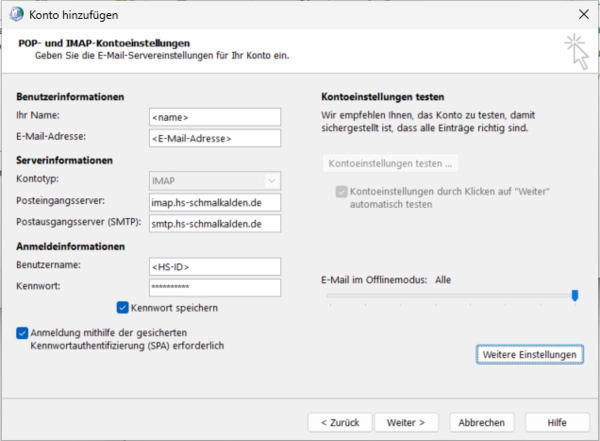Viewport: 600px width, 441px height.
Task: Toggle SPA secure authentication checkbox
Action: point(22,333)
